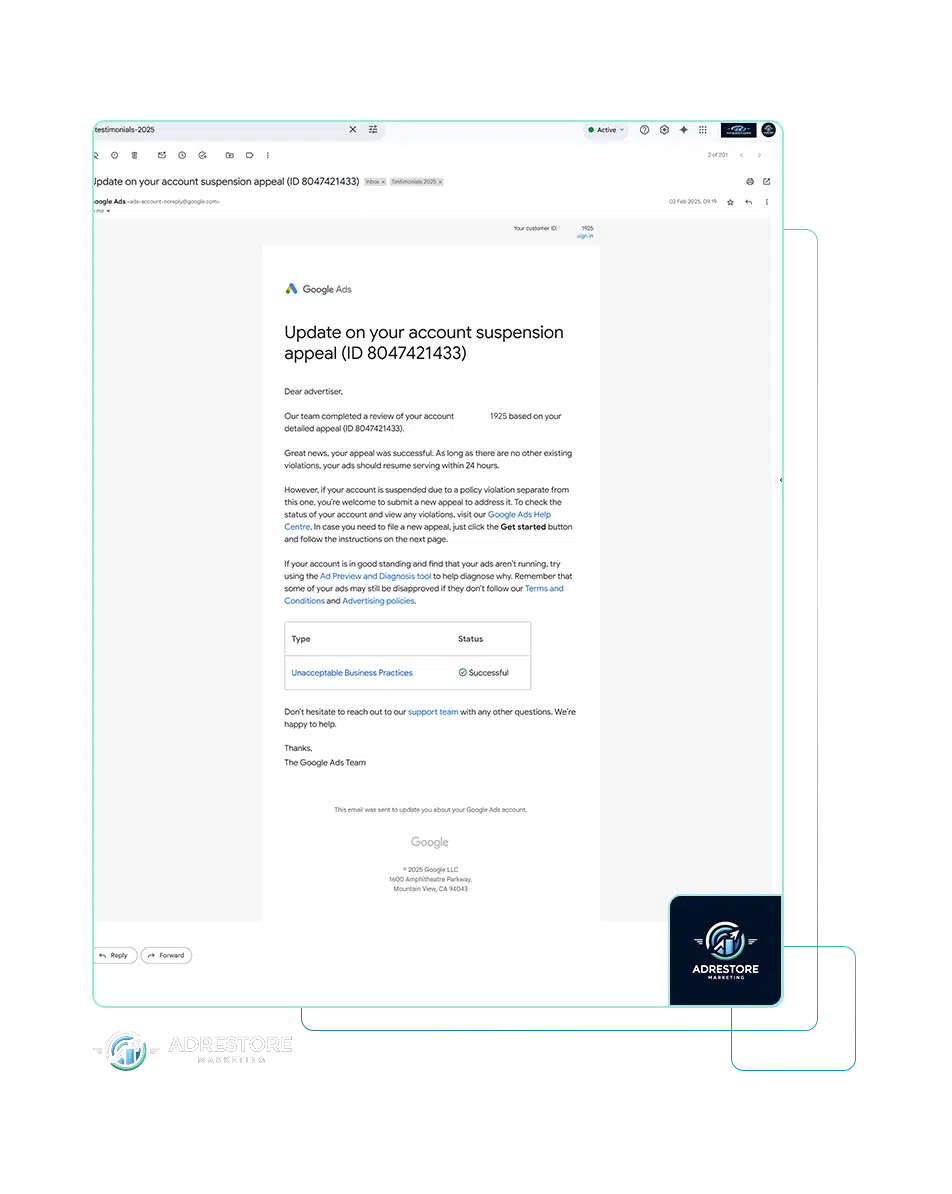Open more options in the email toolbar

pos(267,155)
